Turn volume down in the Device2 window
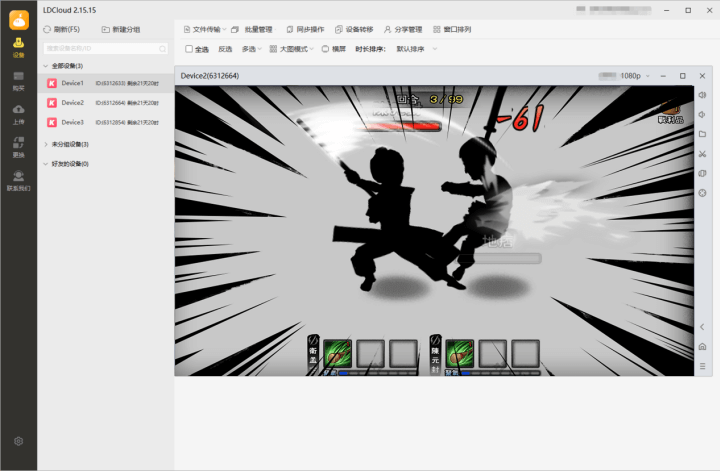Screen dimensions: 720x471 click(x=702, y=115)
